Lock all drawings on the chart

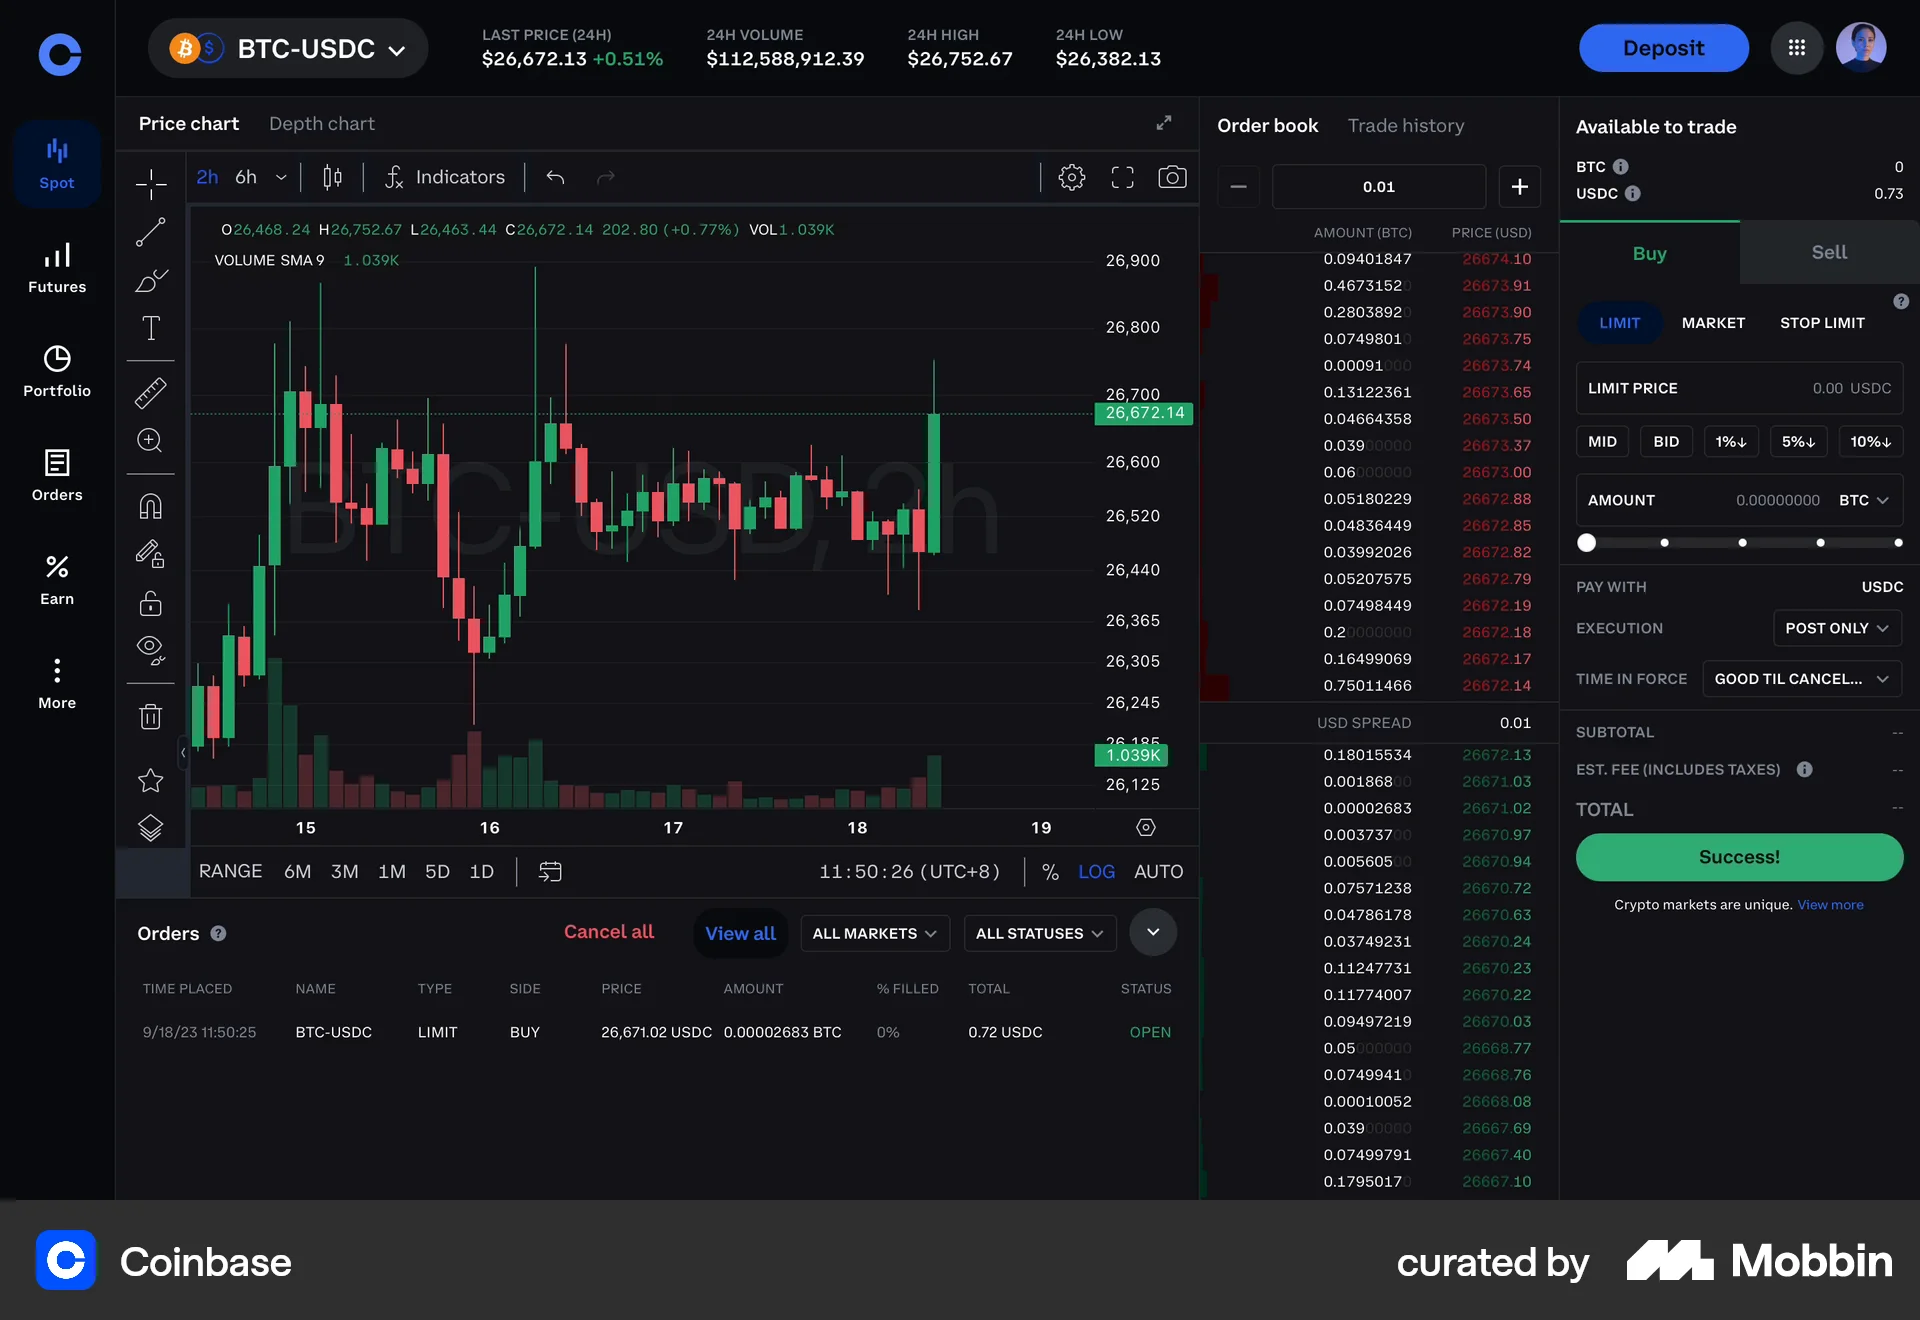[150, 604]
